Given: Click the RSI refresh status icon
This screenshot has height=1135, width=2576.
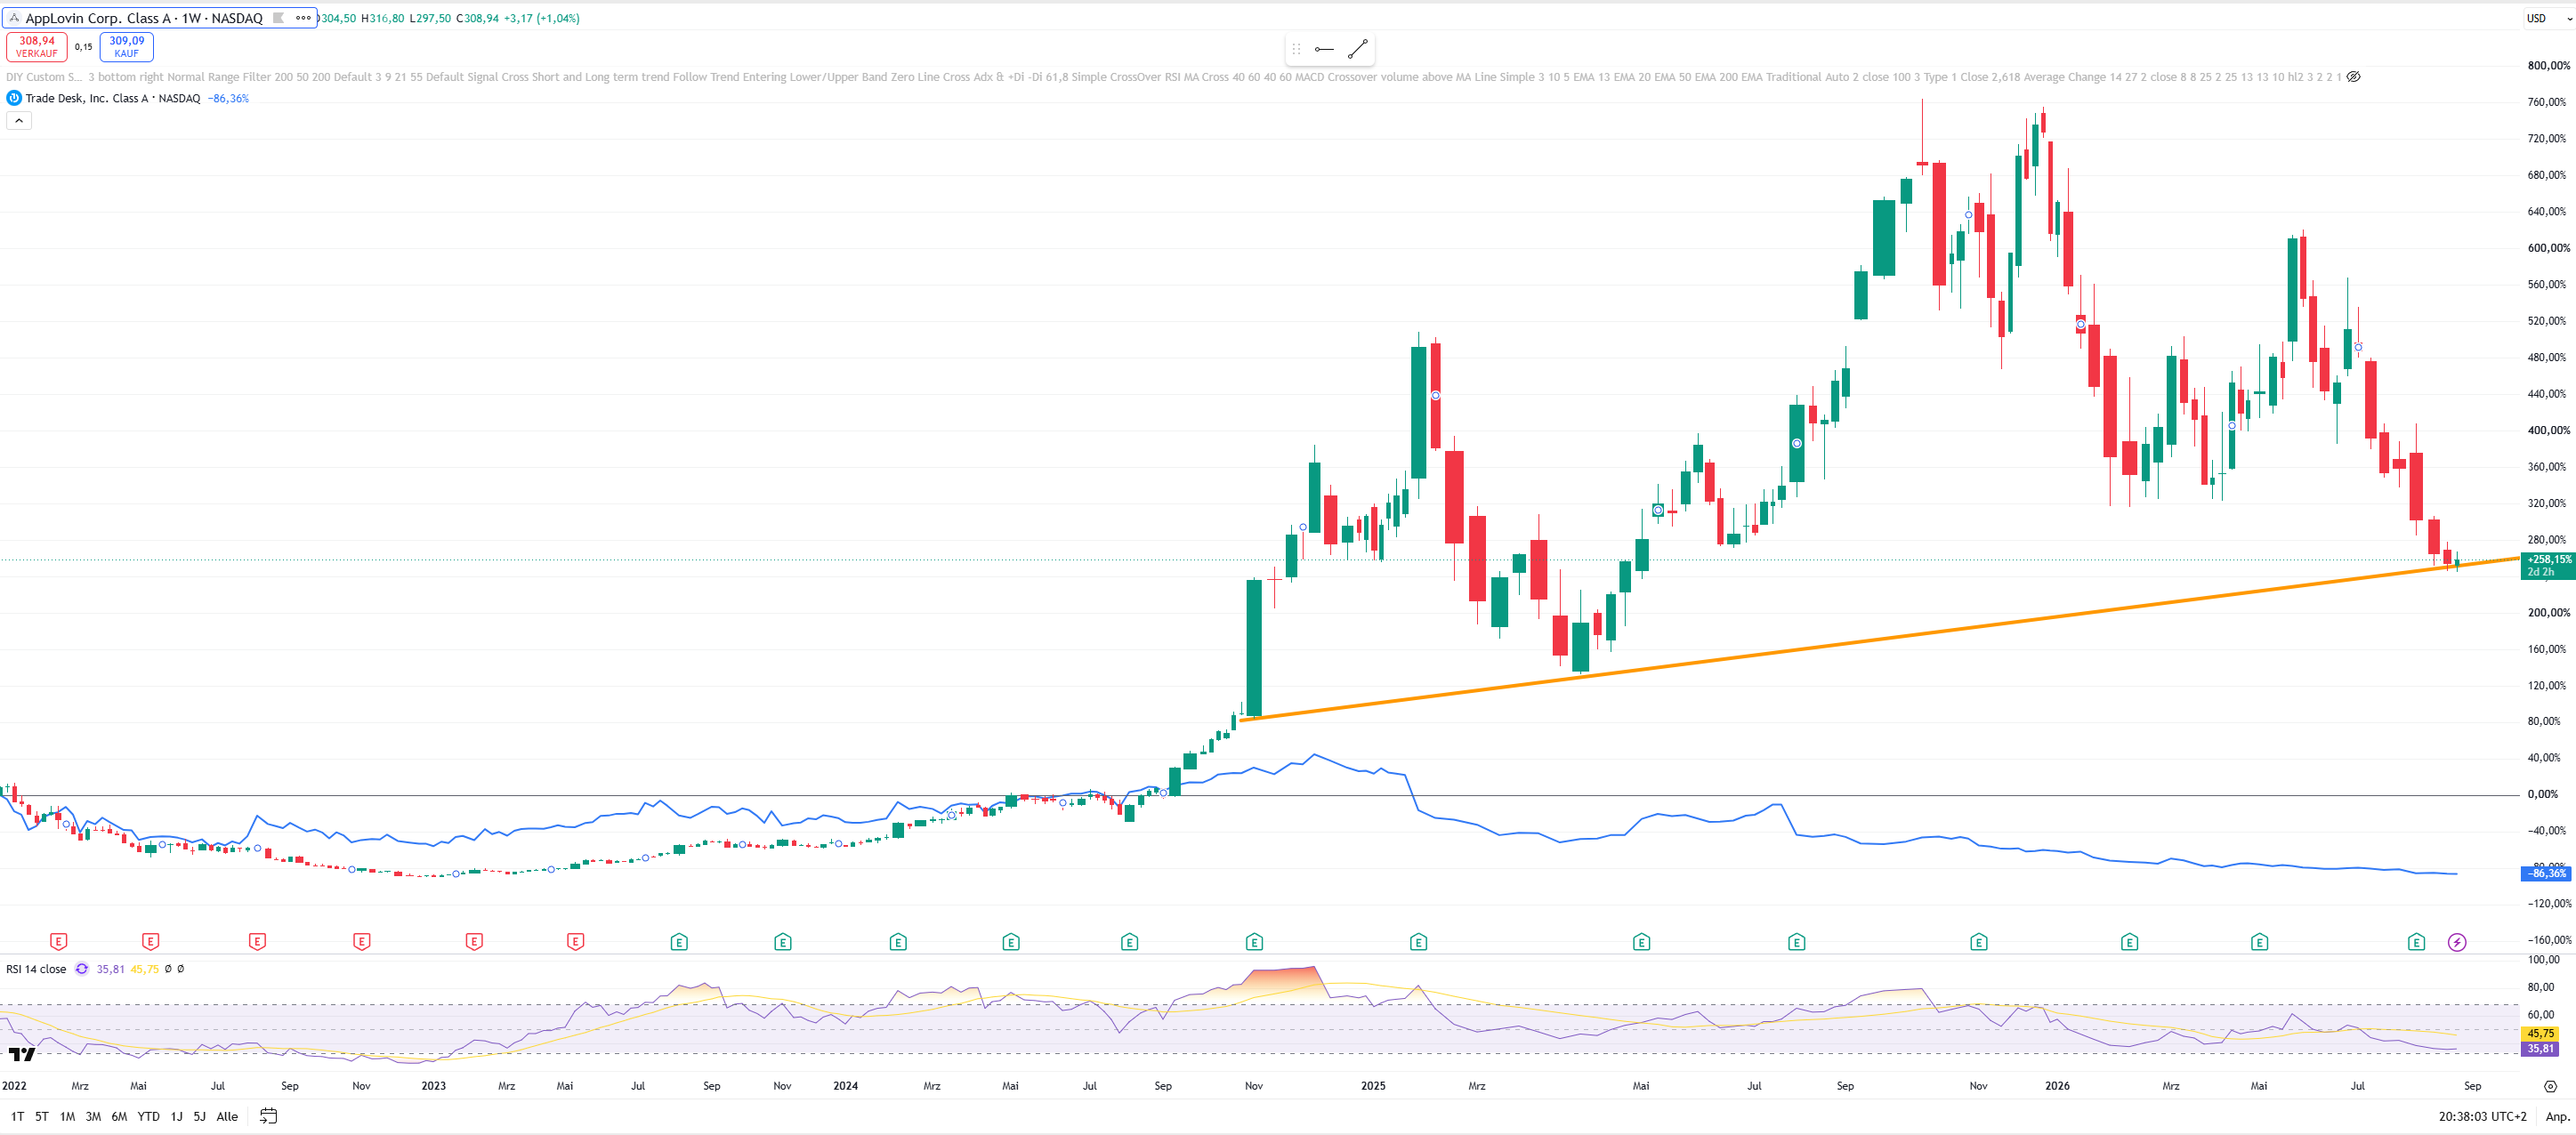Looking at the screenshot, I should tap(82, 969).
